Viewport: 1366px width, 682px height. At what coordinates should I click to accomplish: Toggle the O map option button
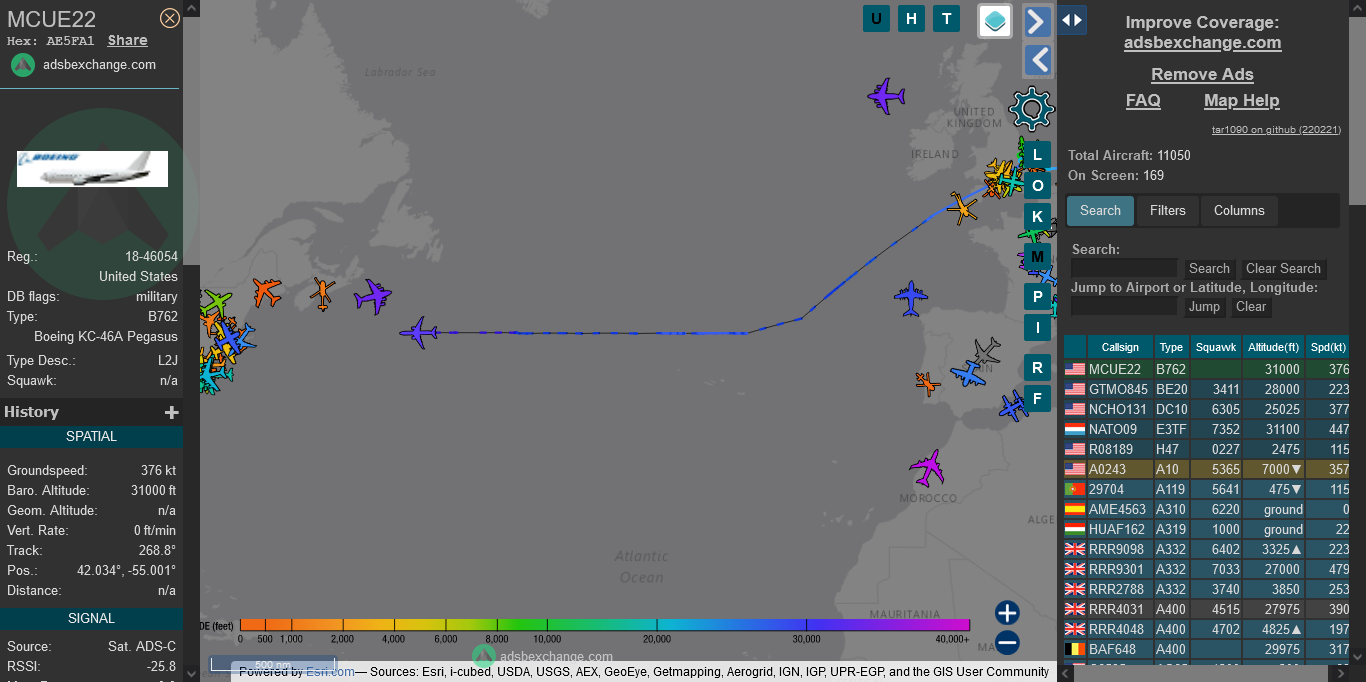point(1037,186)
